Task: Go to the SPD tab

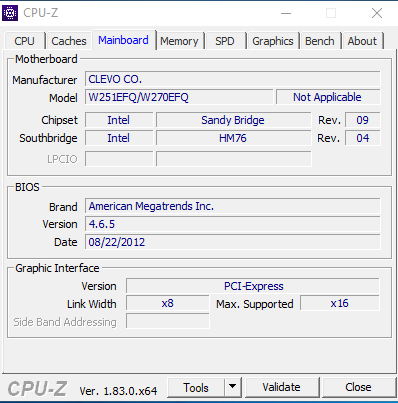Action: [x=225, y=41]
